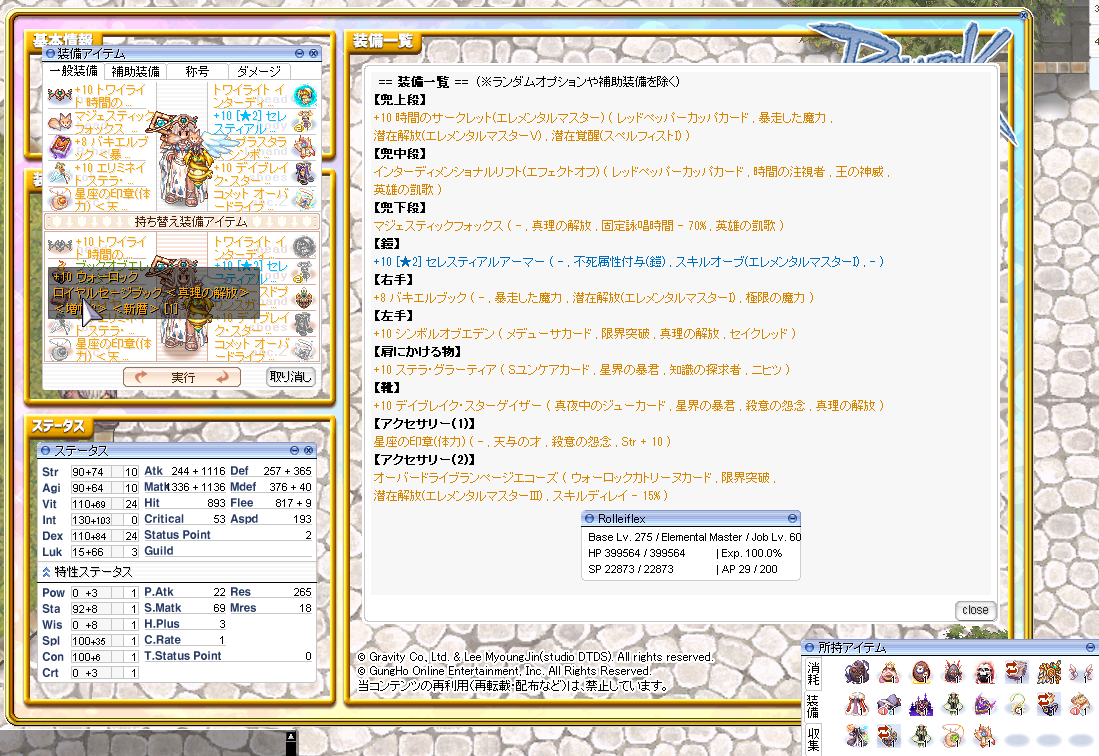Open the ダメージ tab
Image resolution: width=1099 pixels, height=756 pixels.
click(x=258, y=72)
